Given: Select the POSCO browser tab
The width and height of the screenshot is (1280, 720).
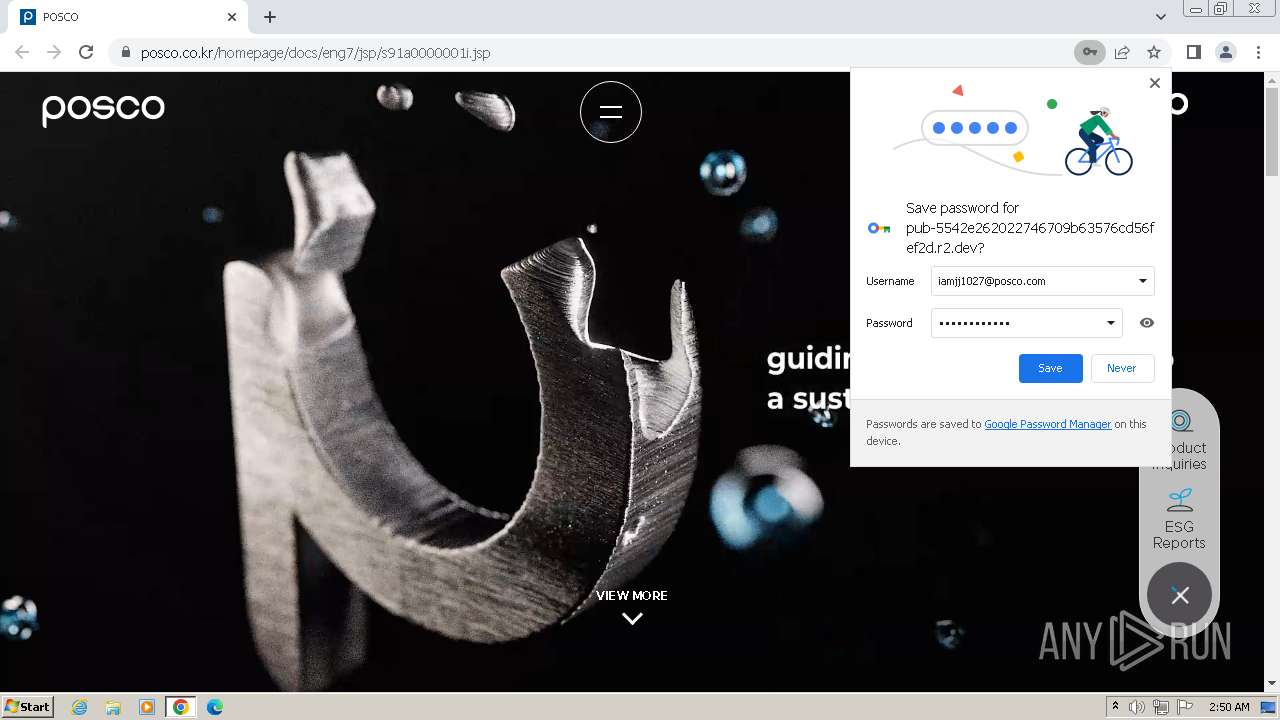Looking at the screenshot, I should 128,17.
